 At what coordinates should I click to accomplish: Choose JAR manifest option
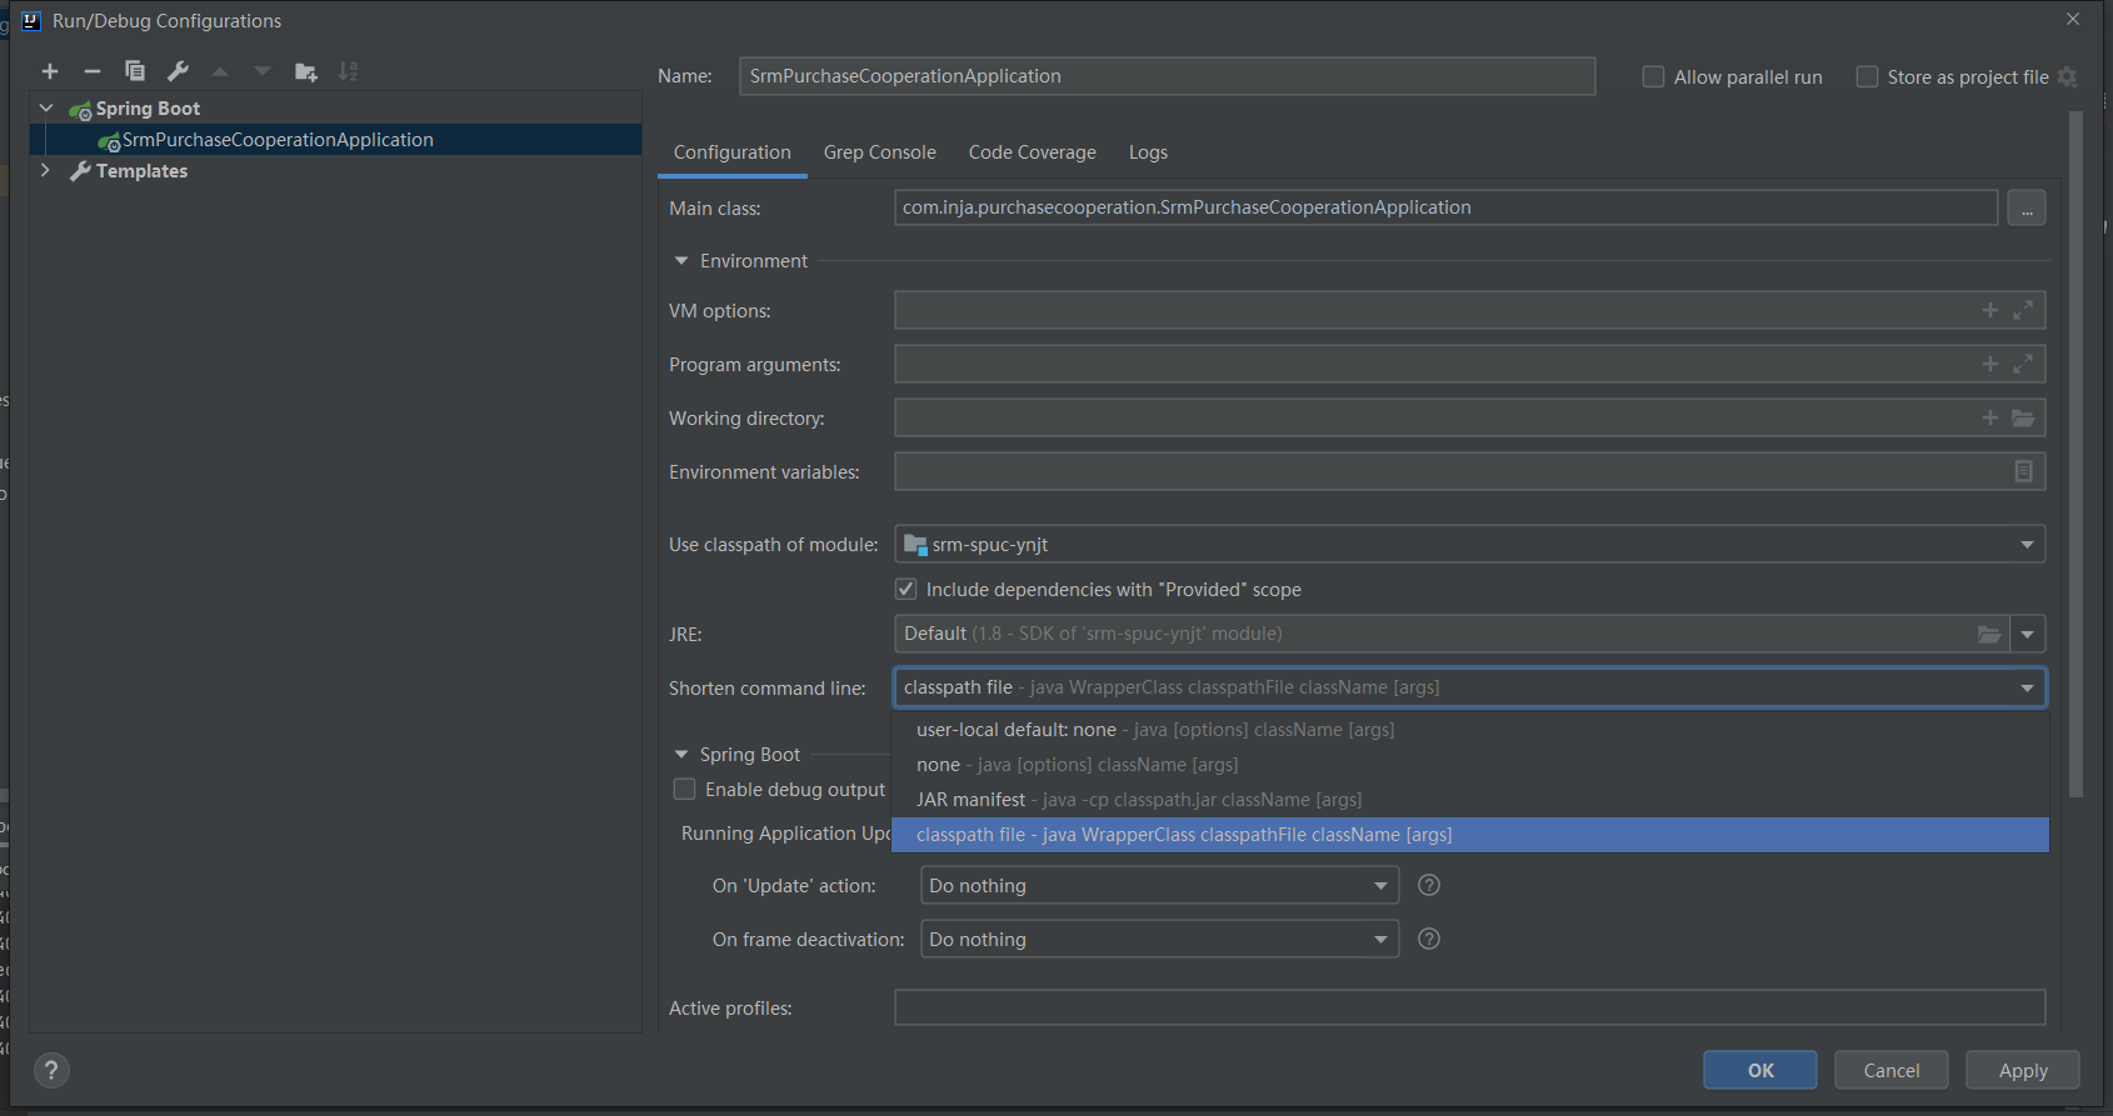(1469, 799)
